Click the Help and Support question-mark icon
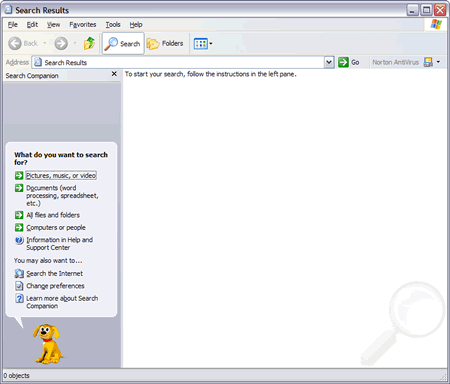This screenshot has width=450, height=384. click(x=19, y=240)
